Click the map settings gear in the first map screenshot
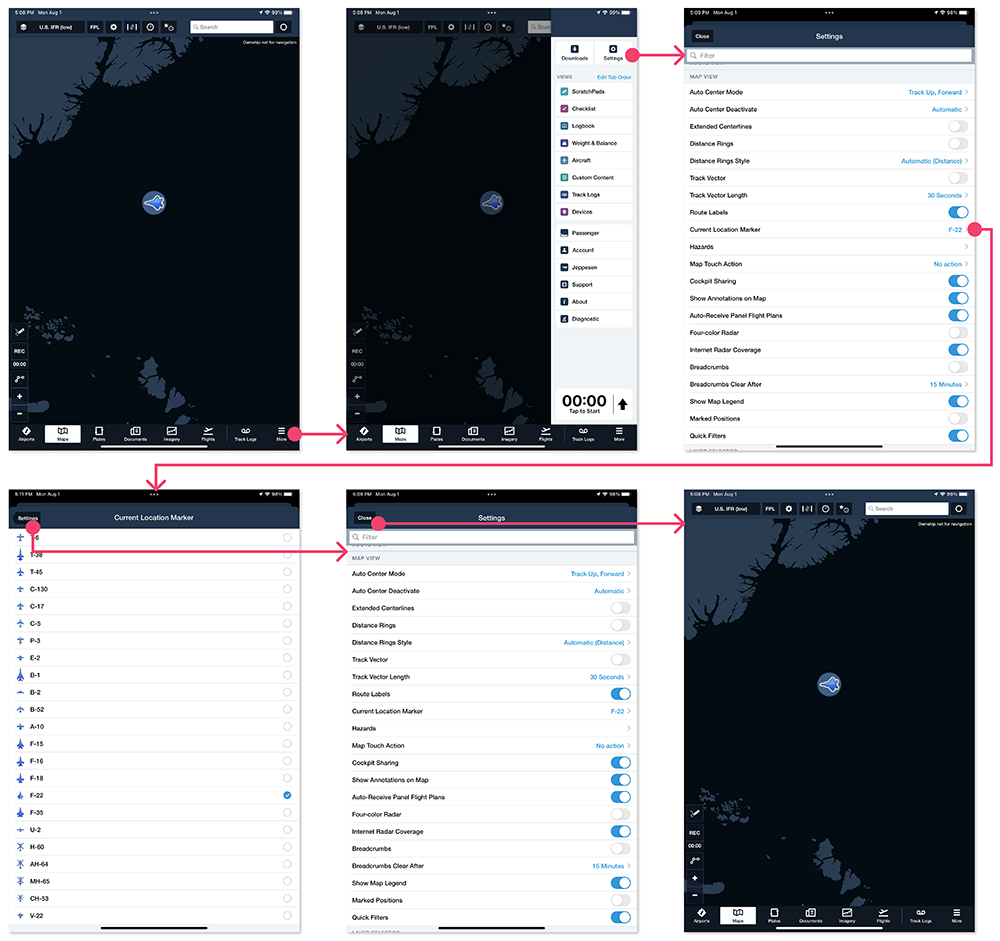The width and height of the screenshot is (1000, 941). click(114, 27)
